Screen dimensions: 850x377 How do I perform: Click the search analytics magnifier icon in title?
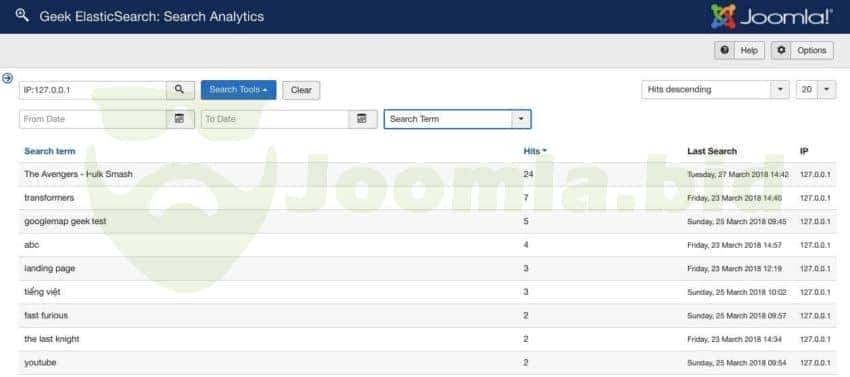click(x=22, y=15)
